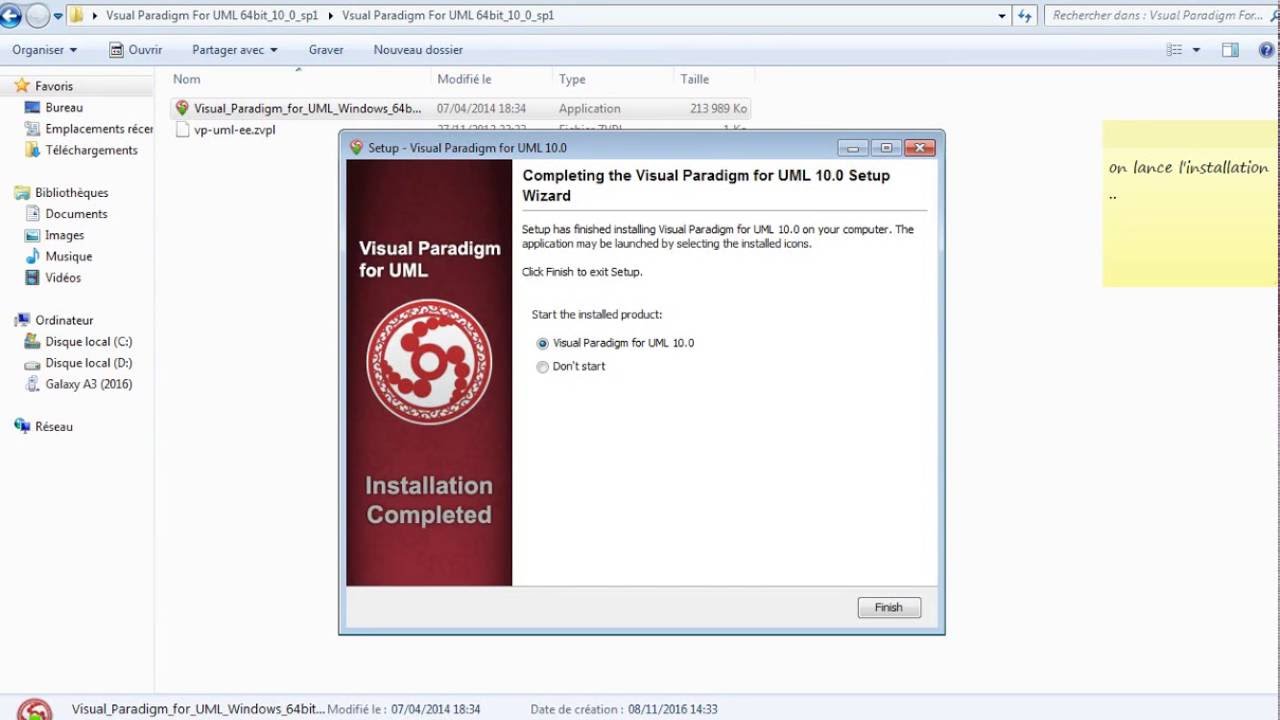This screenshot has width=1280, height=720.
Task: Open Téléchargements in navigation pane
Action: (x=91, y=150)
